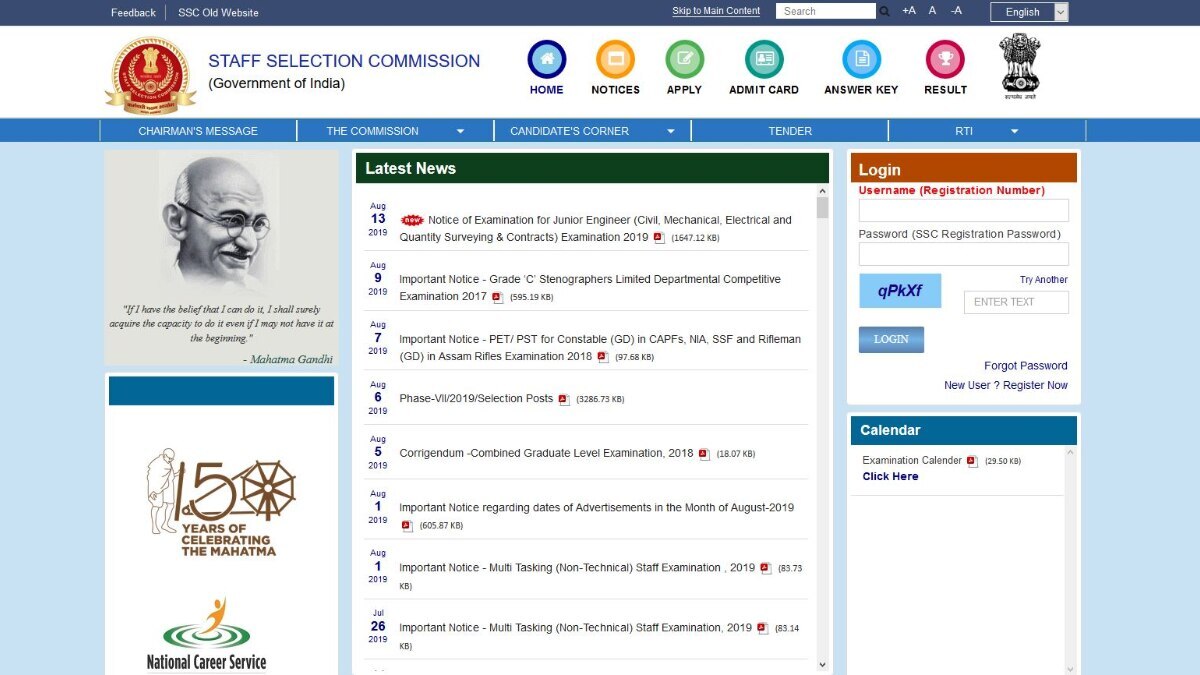Click the Username registration number field
The width and height of the screenshot is (1200, 675).
963,210
